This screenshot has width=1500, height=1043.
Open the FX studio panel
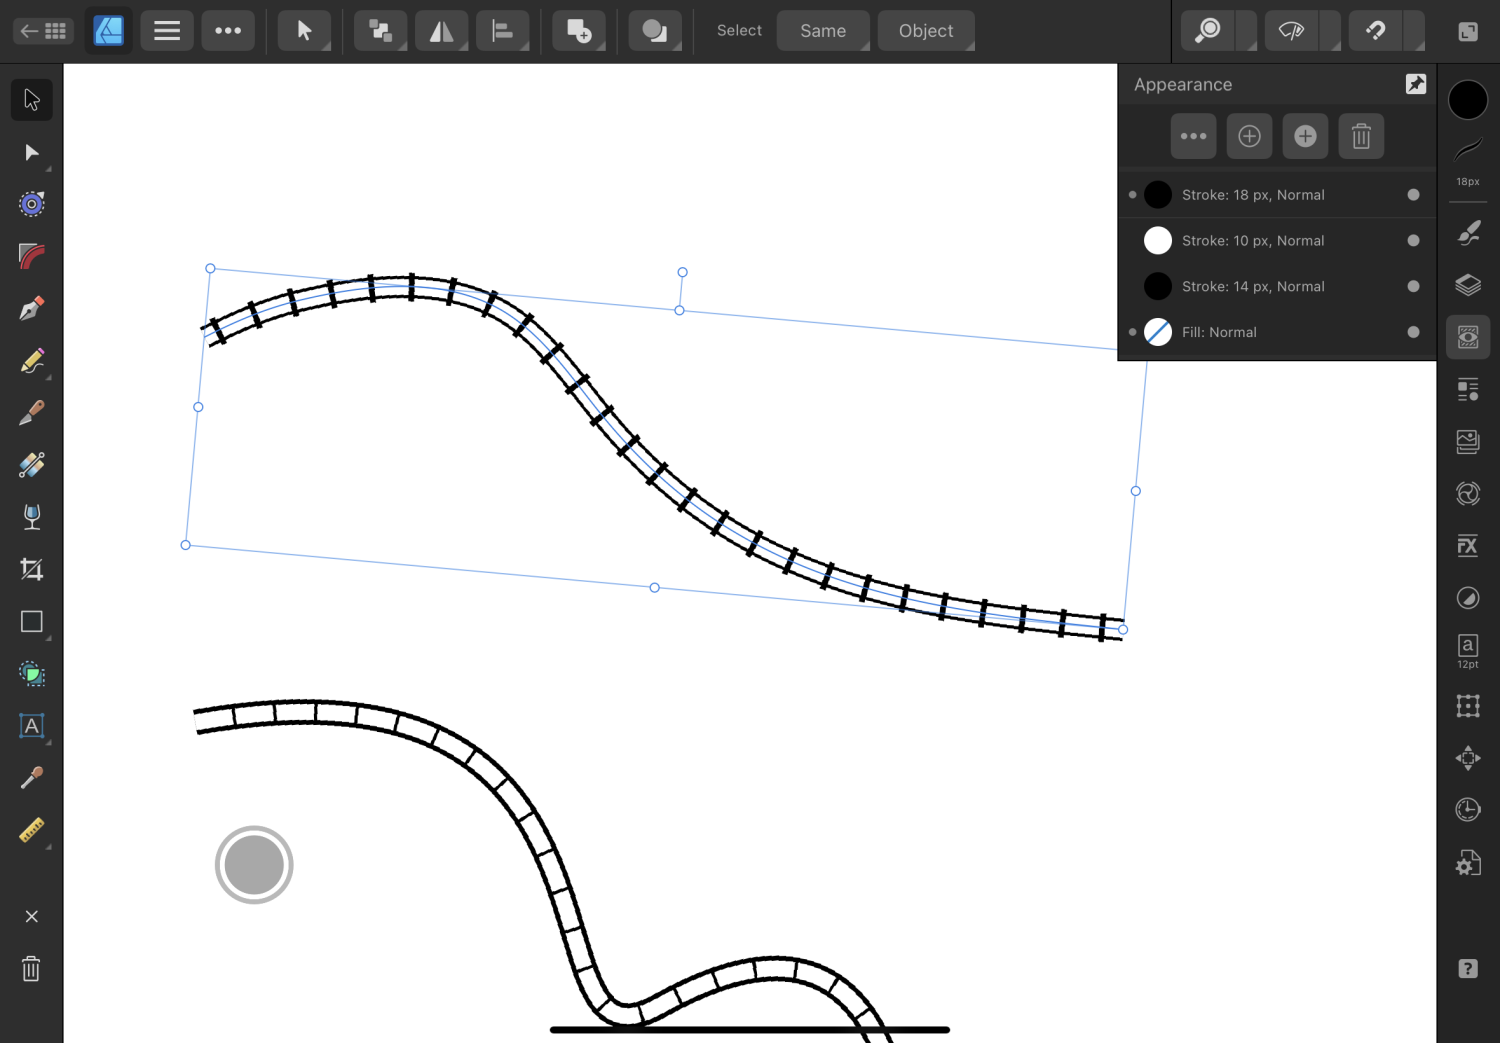click(1468, 545)
